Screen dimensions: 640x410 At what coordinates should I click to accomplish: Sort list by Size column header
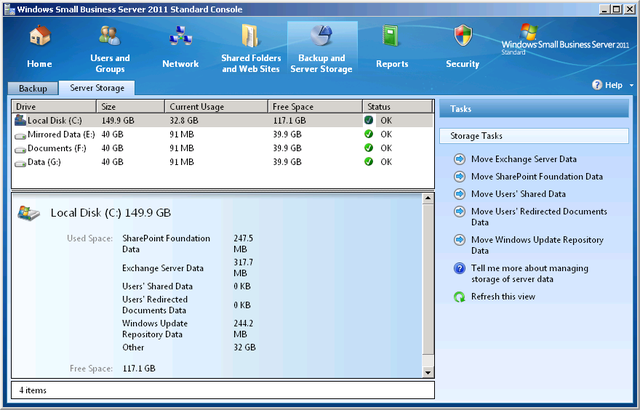point(131,106)
